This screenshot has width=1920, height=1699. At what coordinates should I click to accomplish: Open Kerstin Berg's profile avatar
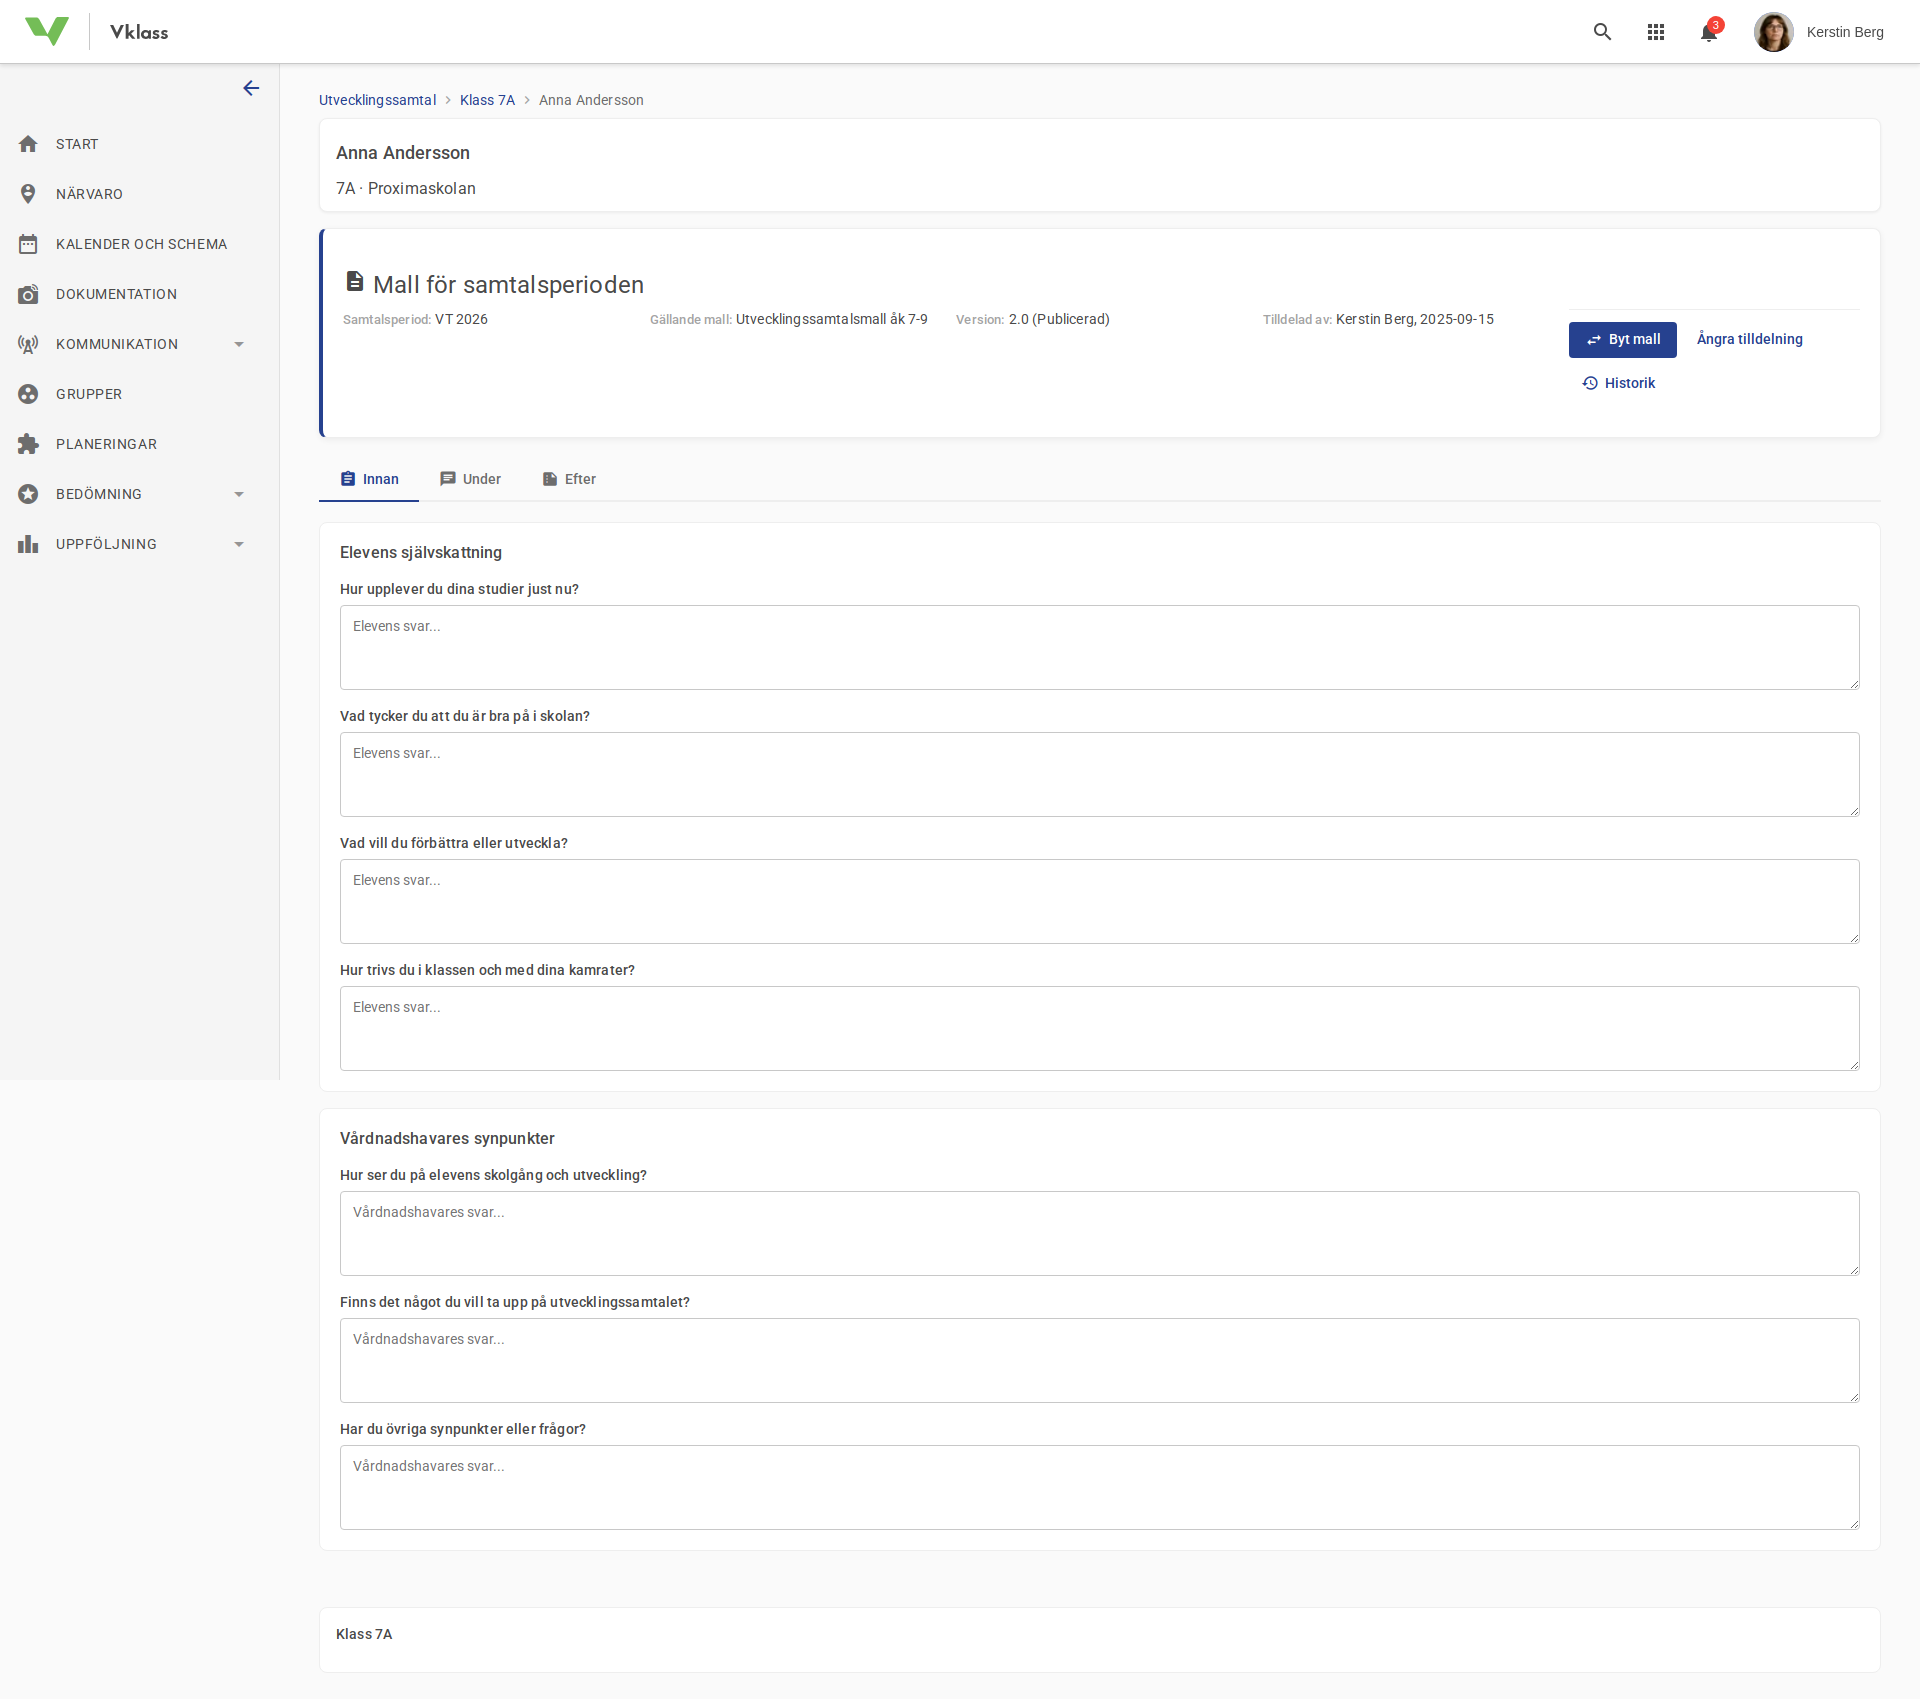click(x=1774, y=31)
